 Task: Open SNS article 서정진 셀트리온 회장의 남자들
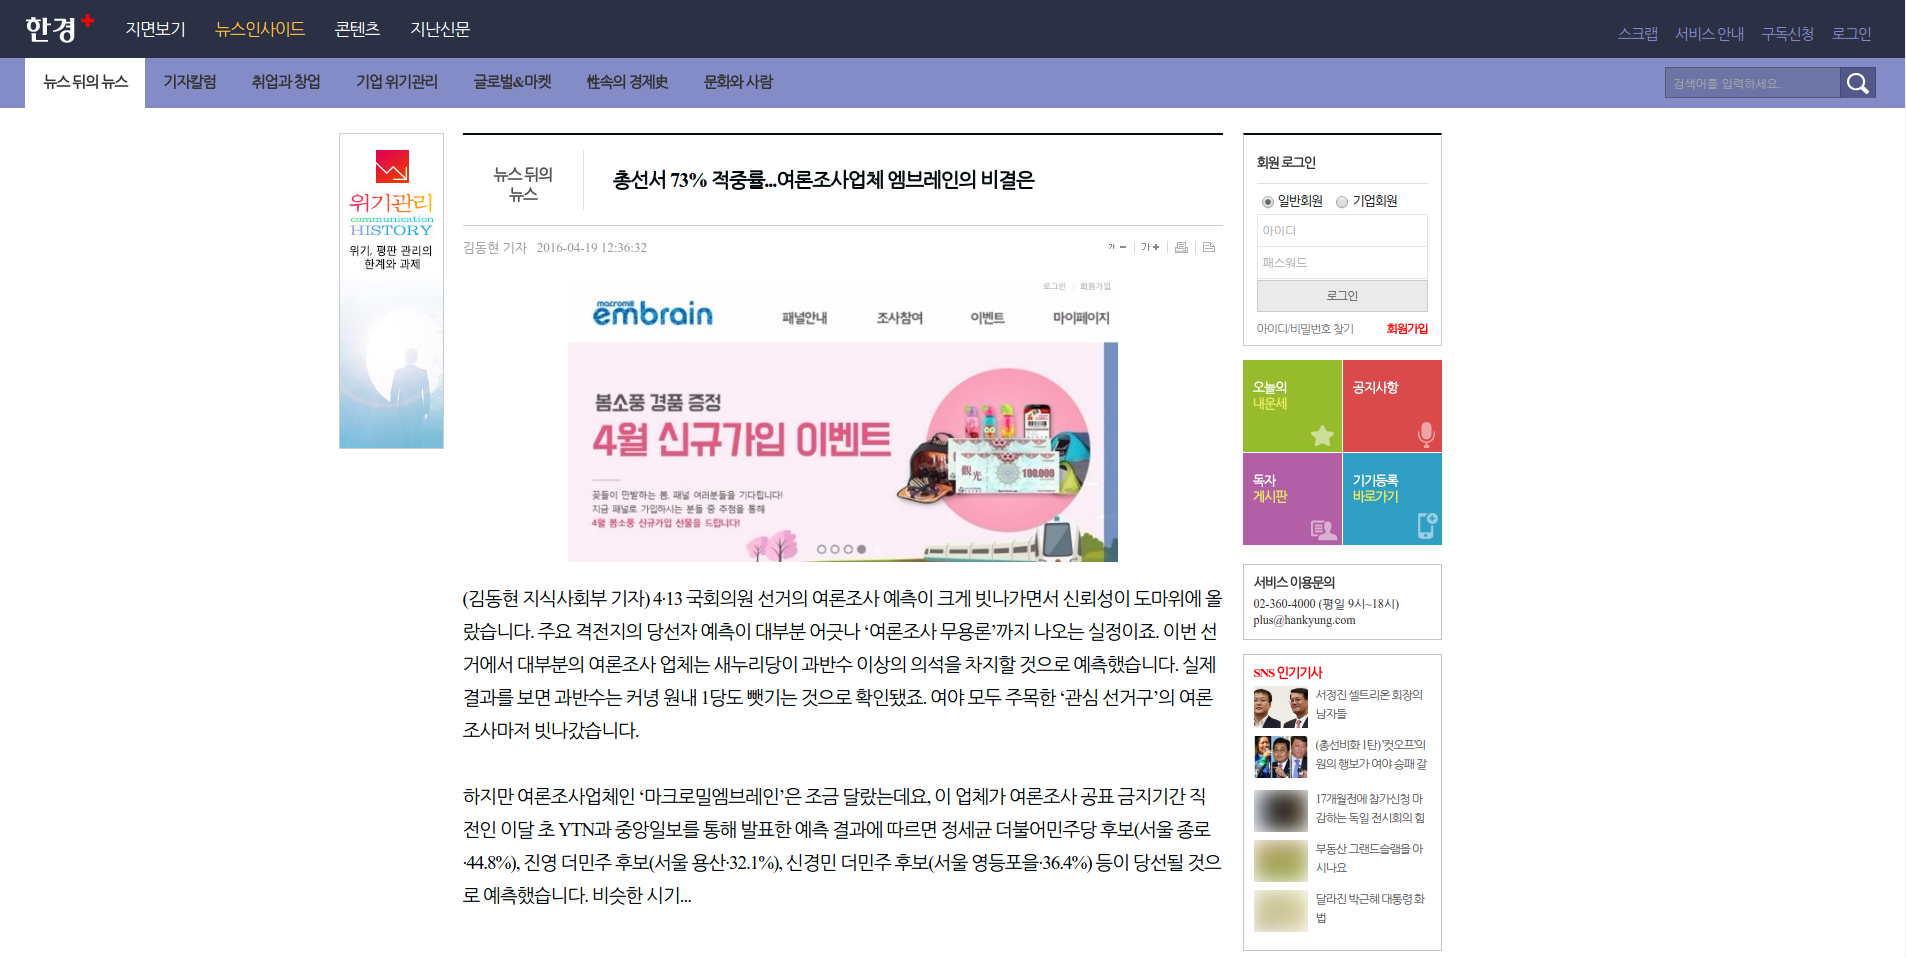1369,704
